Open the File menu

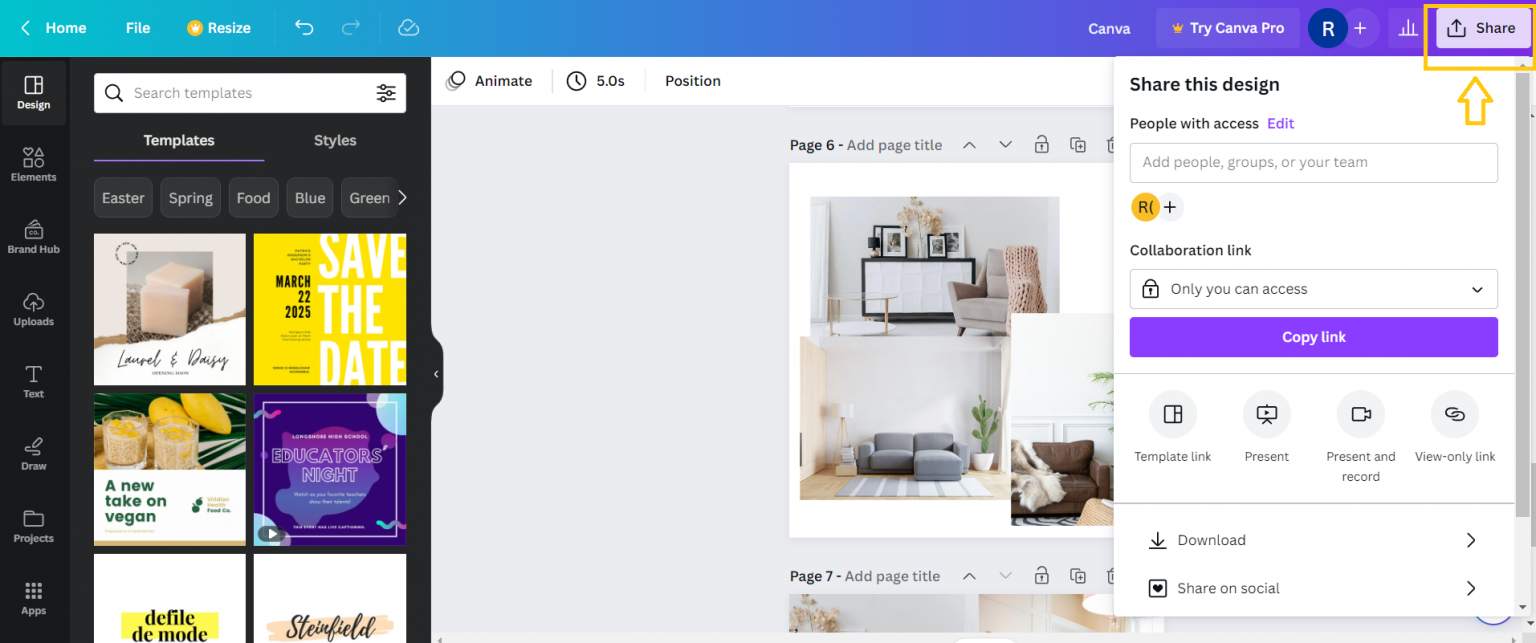[138, 28]
